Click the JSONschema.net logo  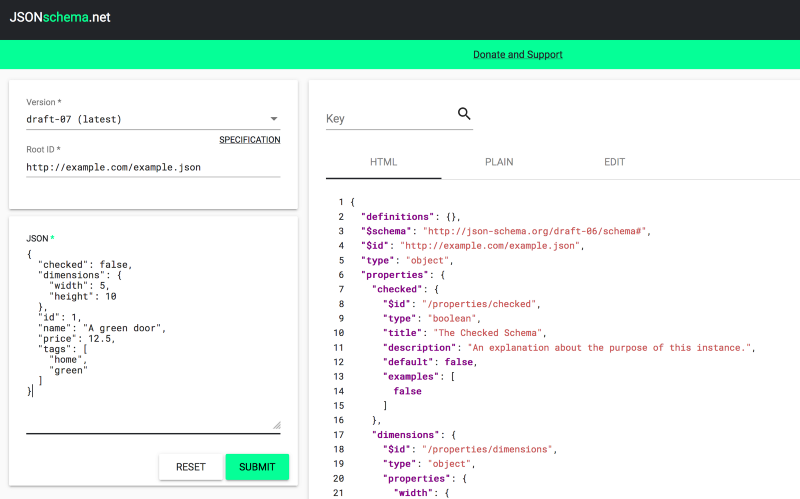(x=60, y=17)
